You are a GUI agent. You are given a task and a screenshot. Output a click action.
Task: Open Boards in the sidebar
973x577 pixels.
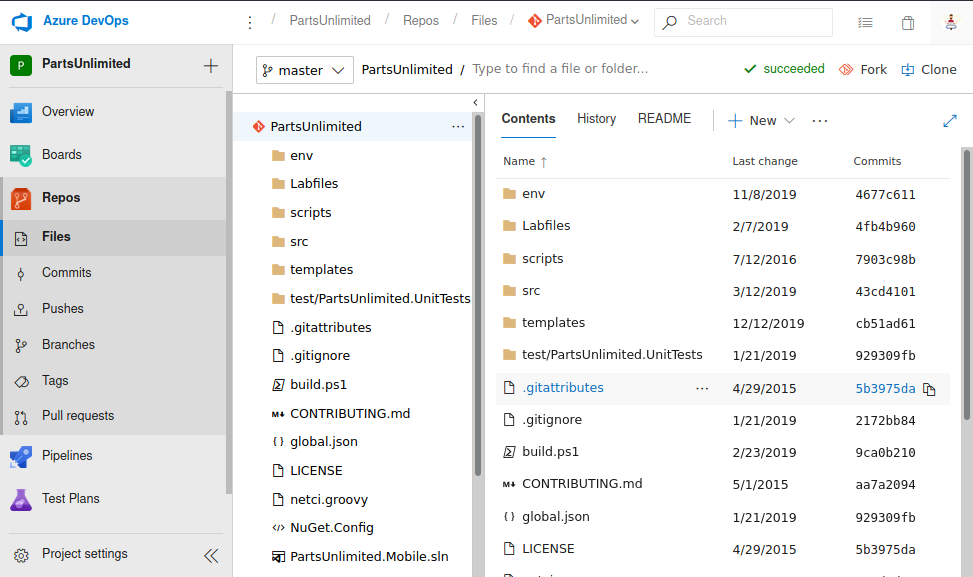[61, 154]
